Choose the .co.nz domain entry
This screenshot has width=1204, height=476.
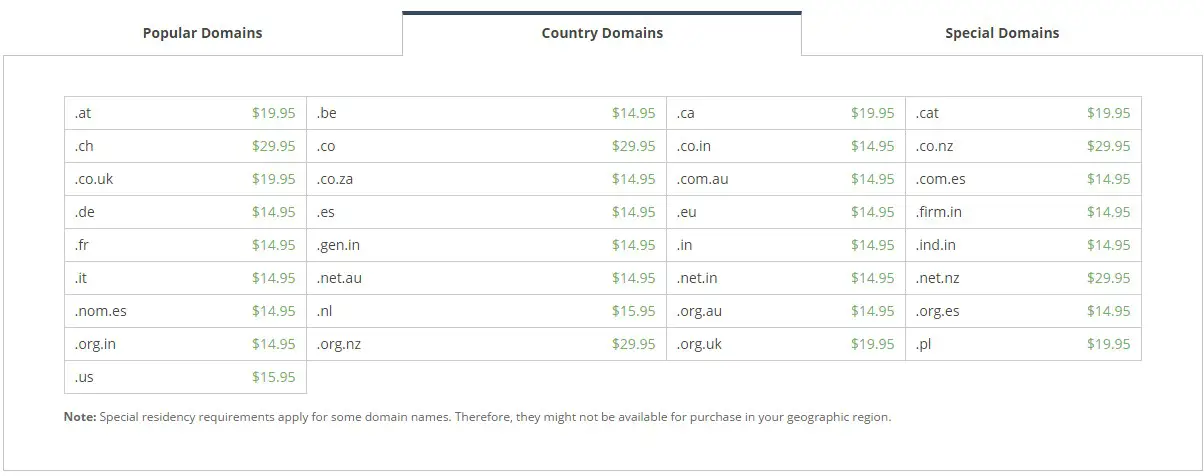[1023, 146]
